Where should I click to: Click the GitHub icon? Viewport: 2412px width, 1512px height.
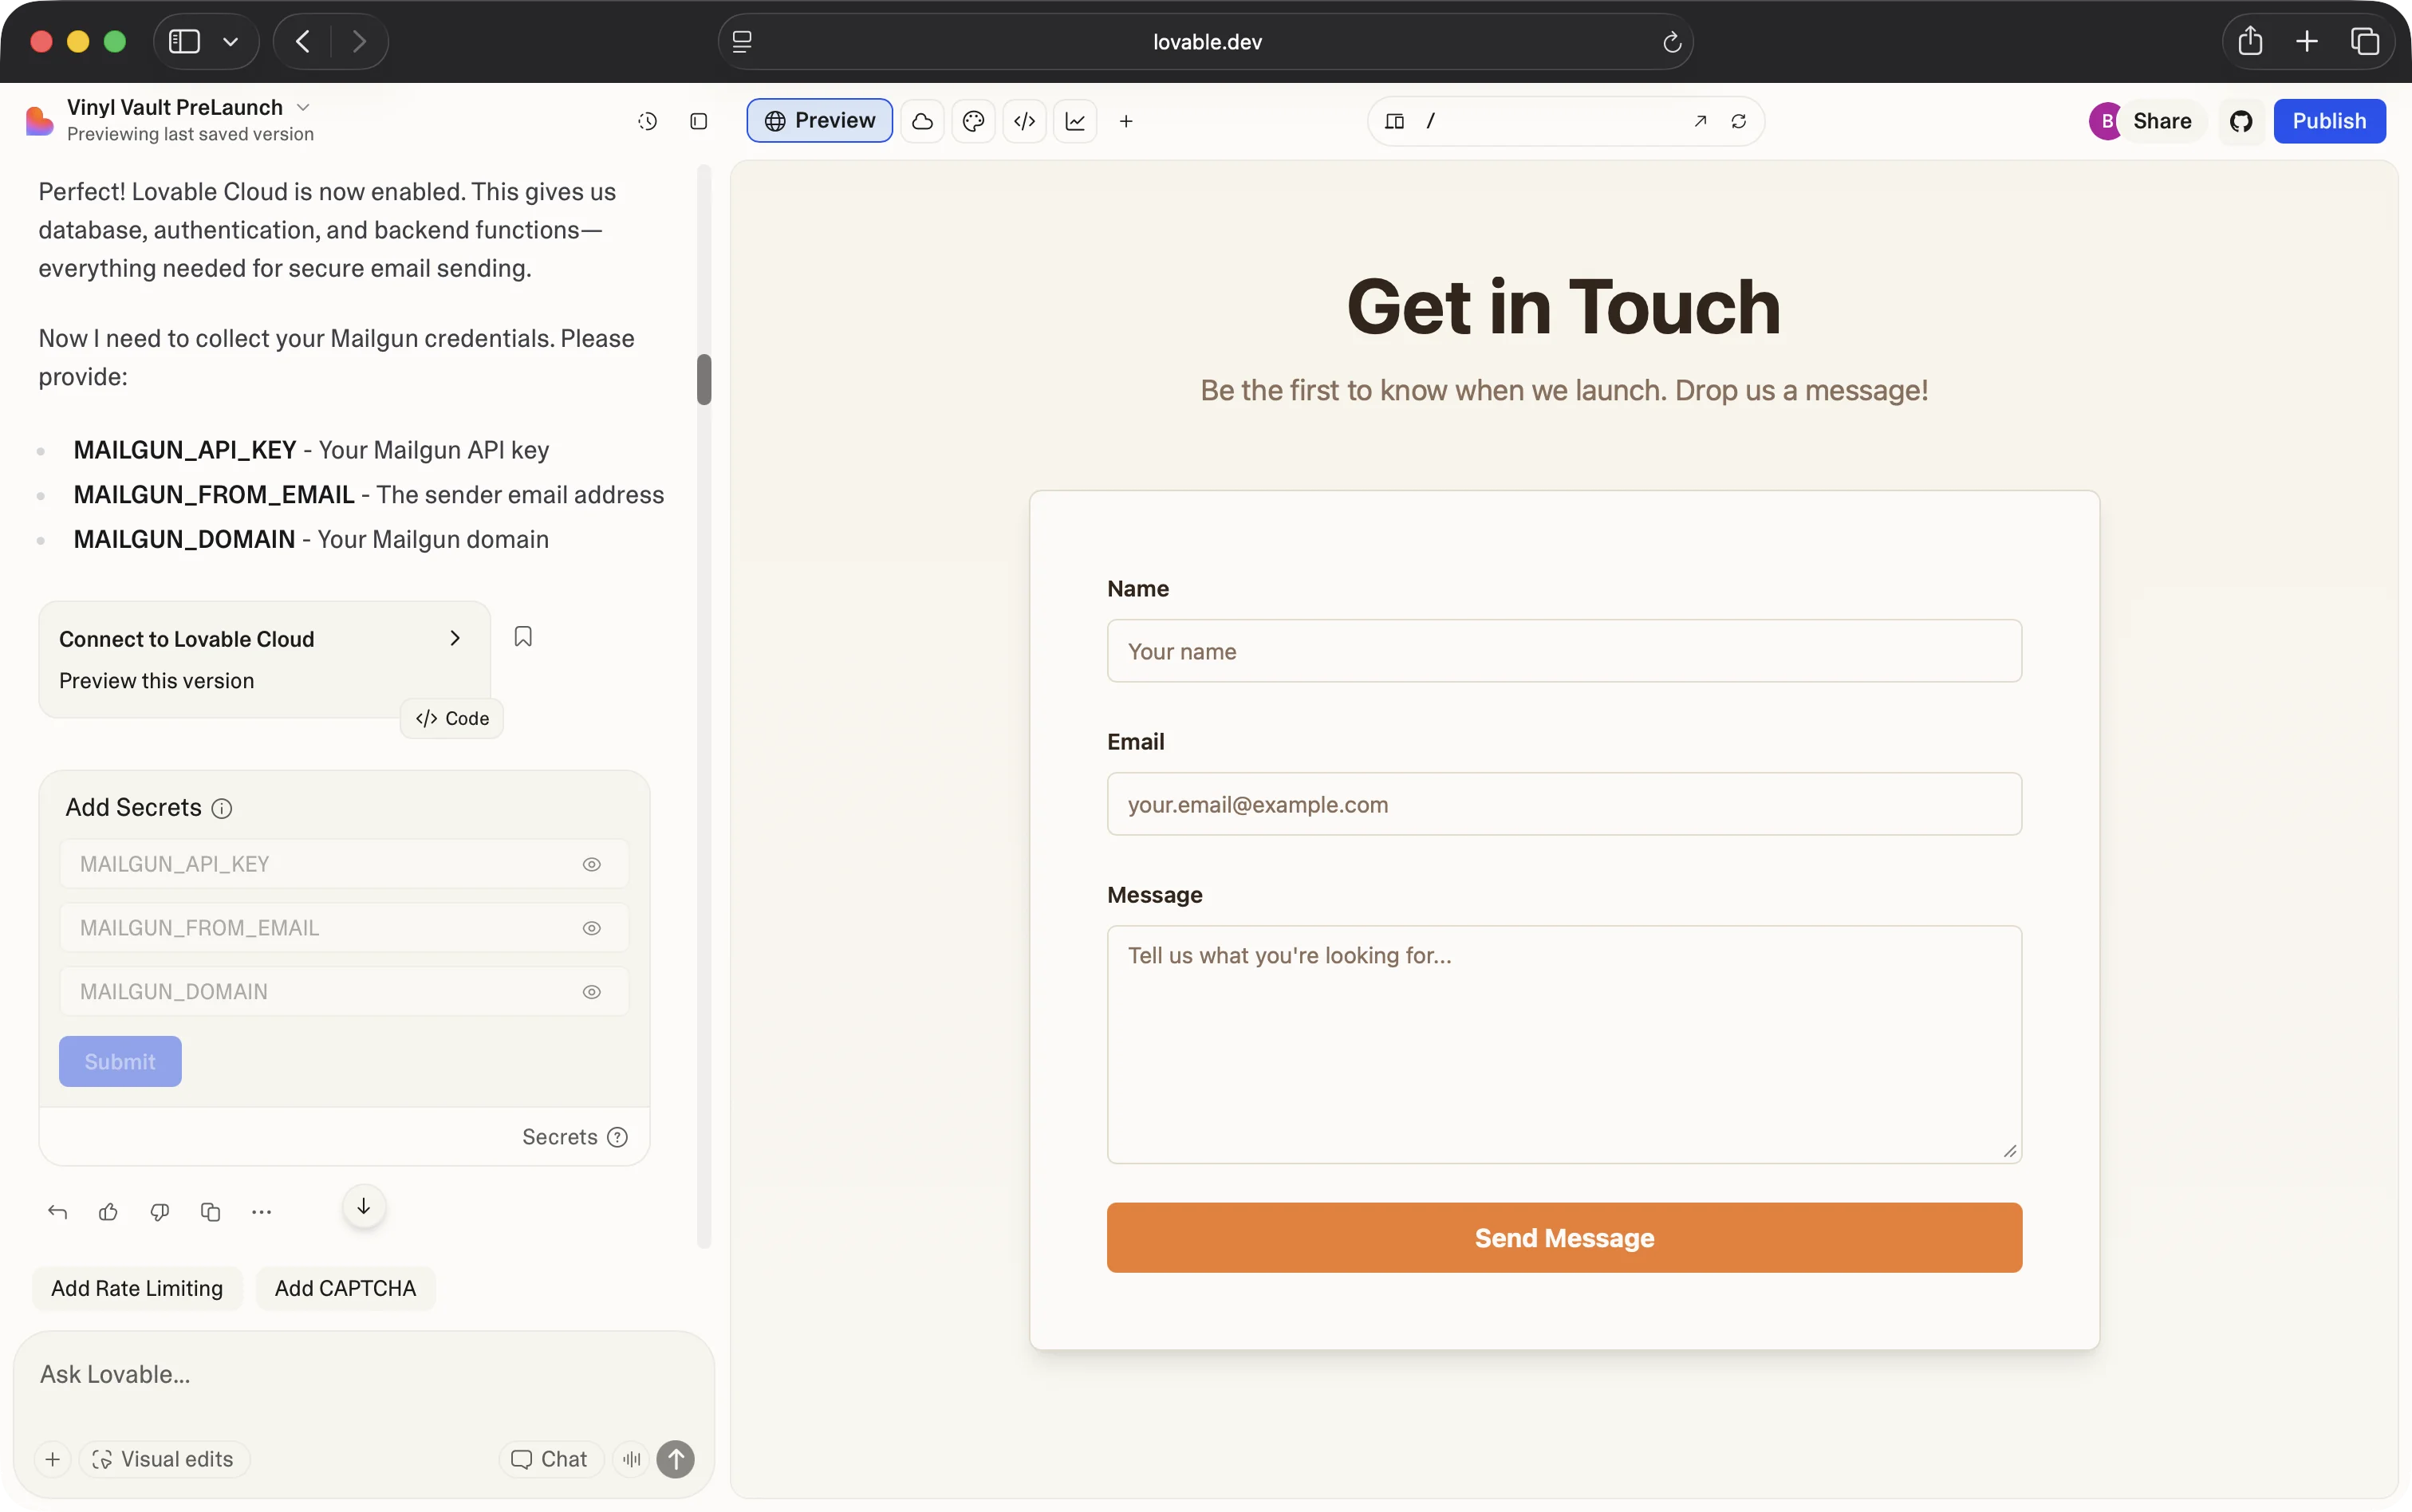tap(2241, 121)
